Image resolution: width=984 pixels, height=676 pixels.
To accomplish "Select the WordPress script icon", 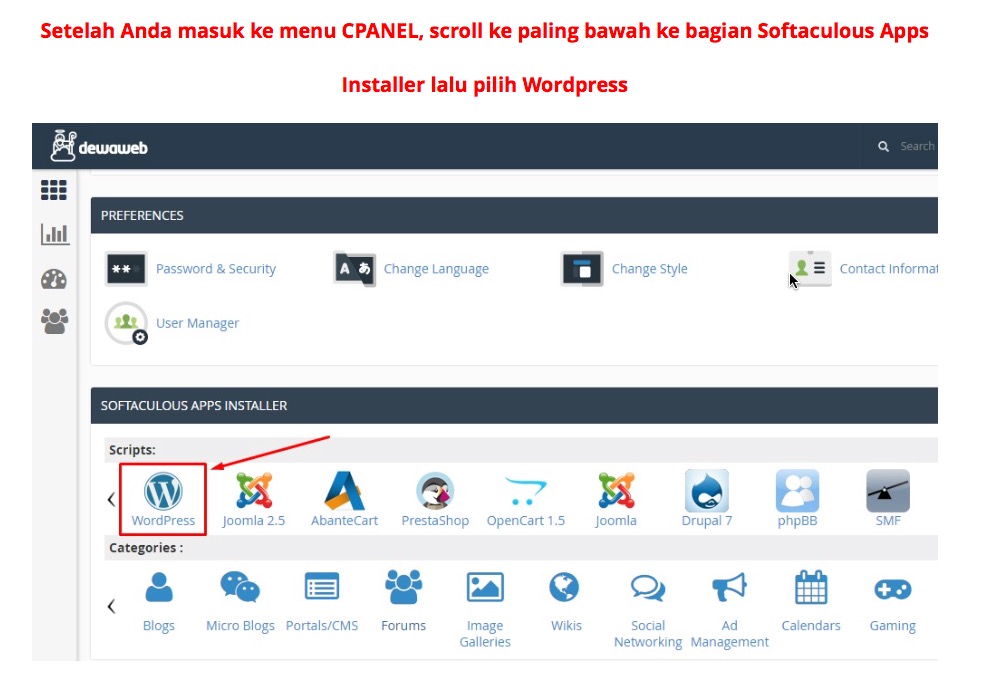I will [163, 490].
